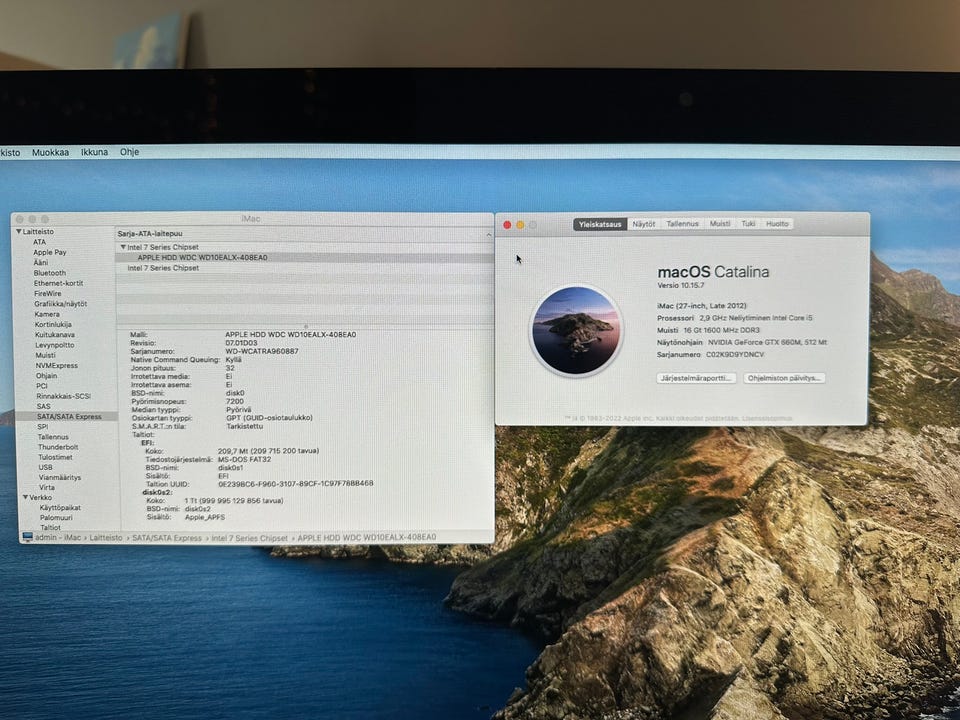The width and height of the screenshot is (960, 720).
Task: Switch to the Näytöt tab
Action: tap(643, 224)
